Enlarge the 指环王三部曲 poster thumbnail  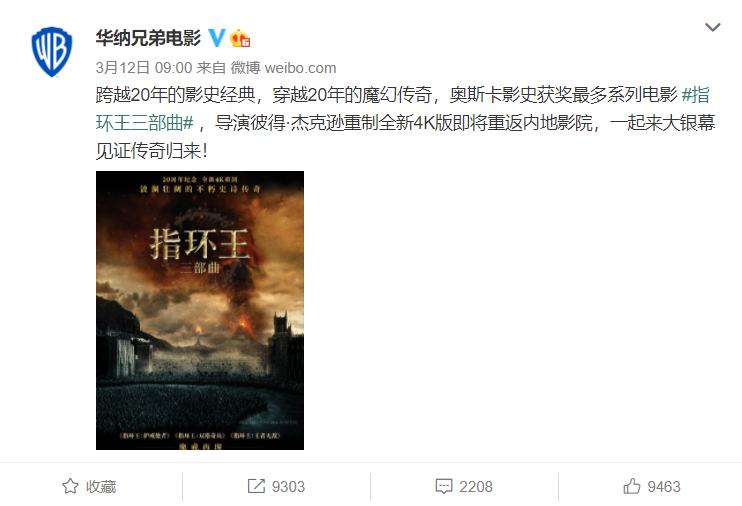(x=200, y=311)
